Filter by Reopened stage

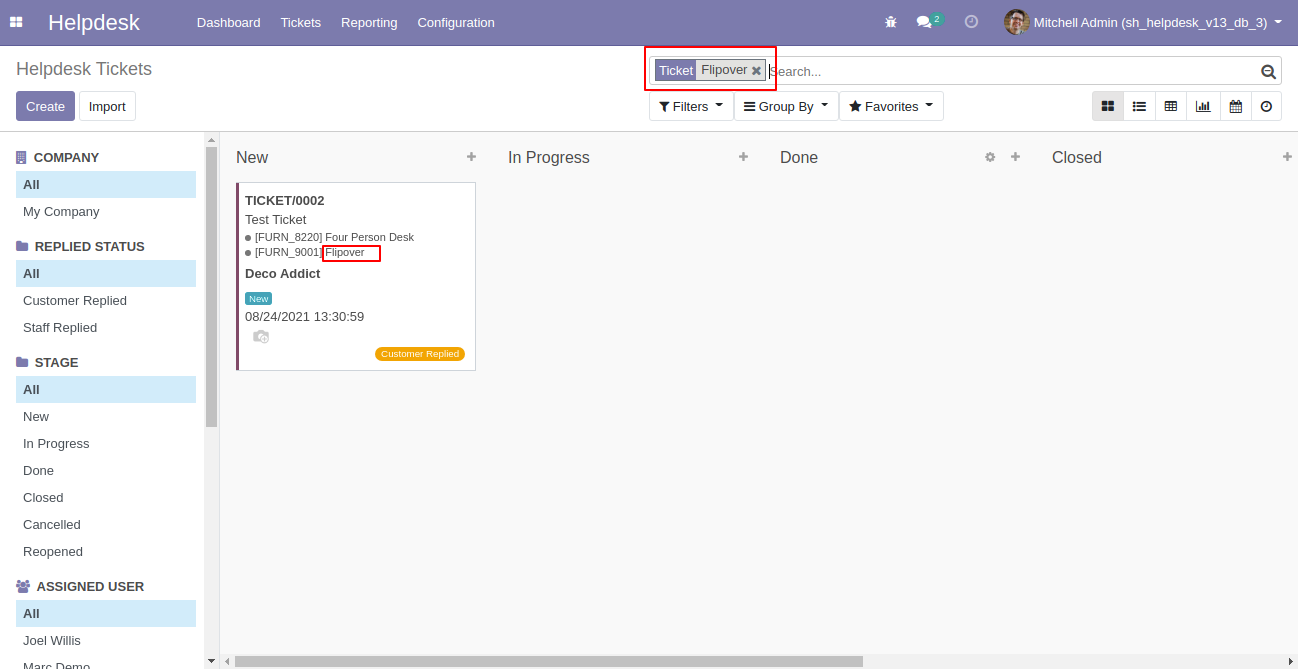coord(106,551)
